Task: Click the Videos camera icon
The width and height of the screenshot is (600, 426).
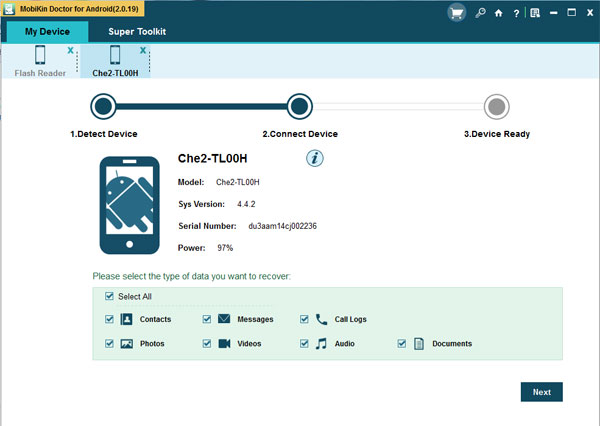Action: coord(224,343)
